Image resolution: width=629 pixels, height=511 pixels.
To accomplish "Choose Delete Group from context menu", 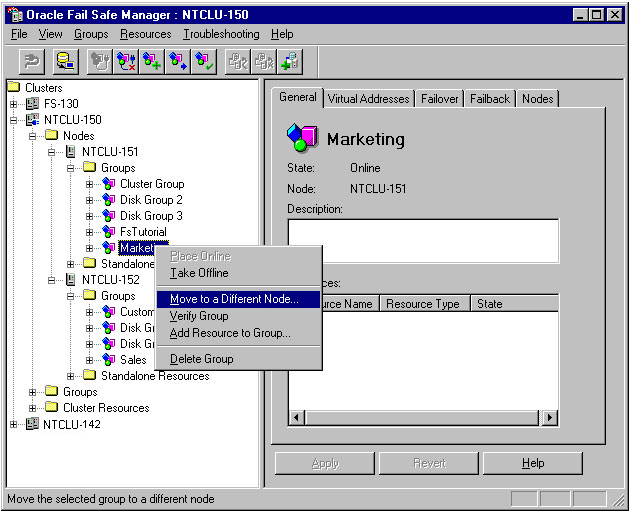I will click(239, 359).
